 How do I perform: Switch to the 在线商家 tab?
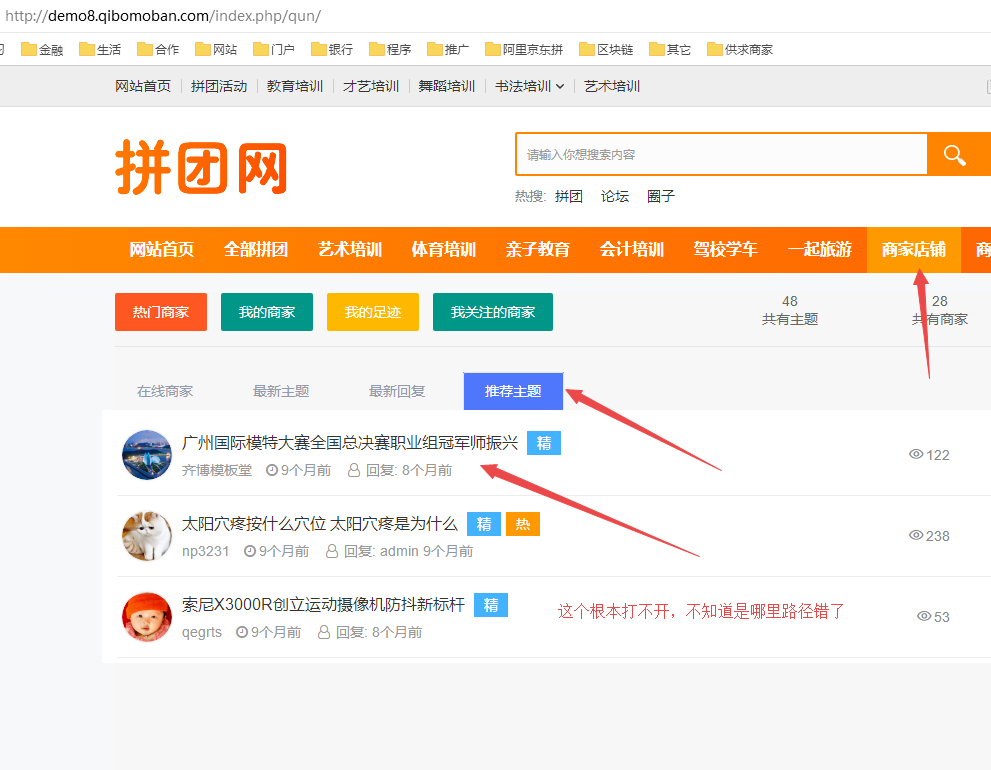[165, 391]
